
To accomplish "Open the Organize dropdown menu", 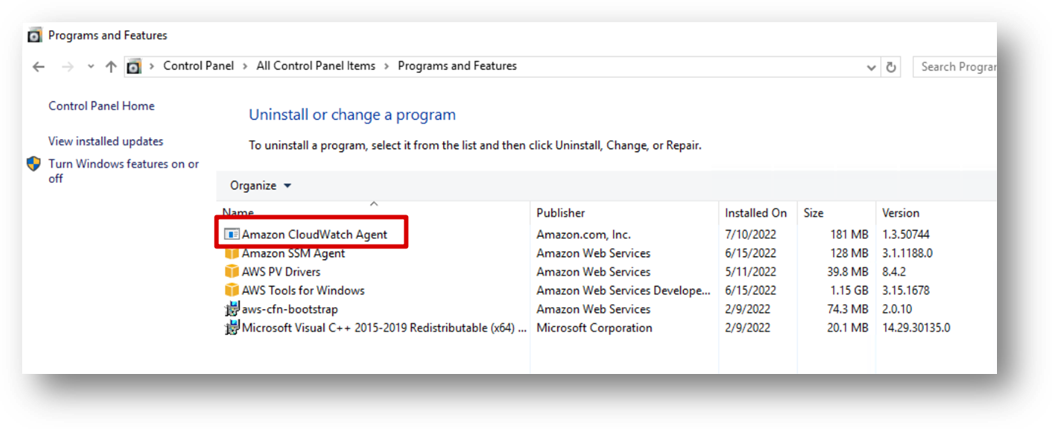I will (260, 185).
